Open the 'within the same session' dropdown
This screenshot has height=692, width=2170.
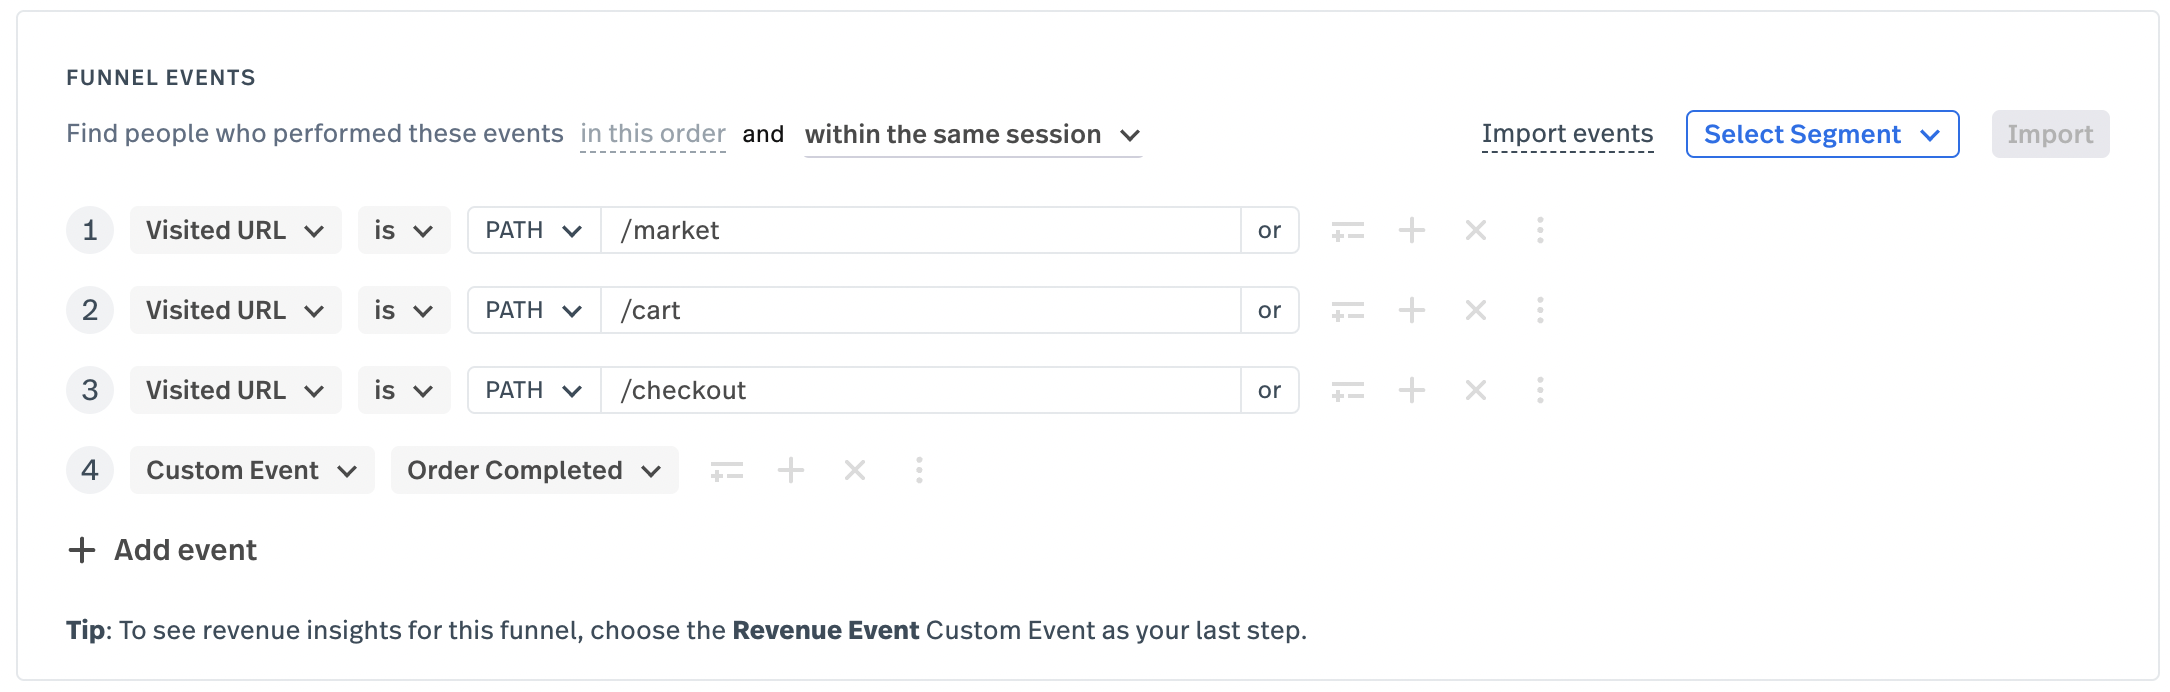[x=972, y=134]
